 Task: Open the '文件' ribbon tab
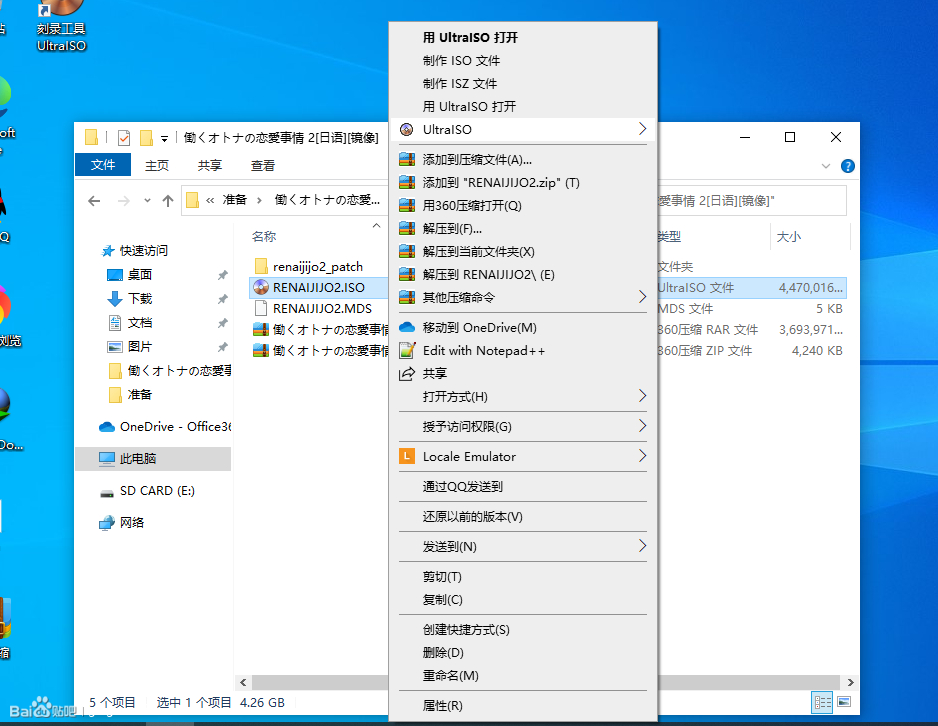click(x=103, y=165)
